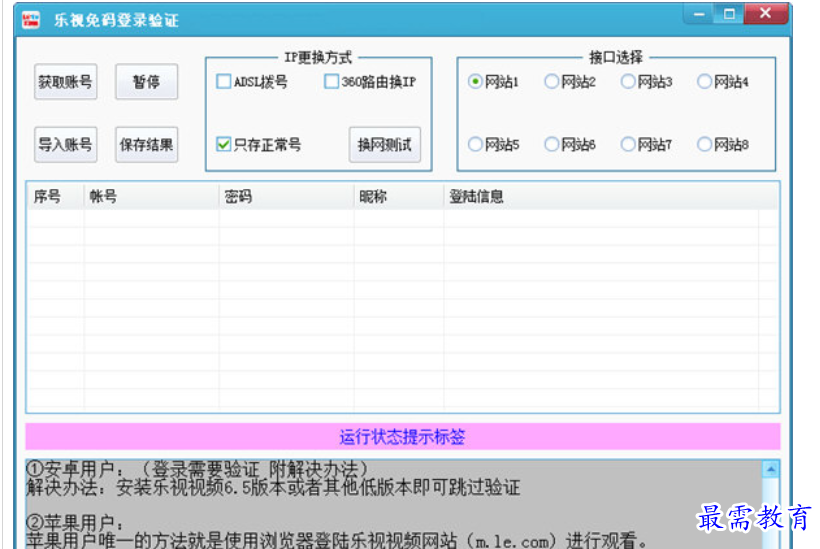Close the 乐视免码登录验证 window
The height and width of the screenshot is (549, 820).
(x=766, y=14)
